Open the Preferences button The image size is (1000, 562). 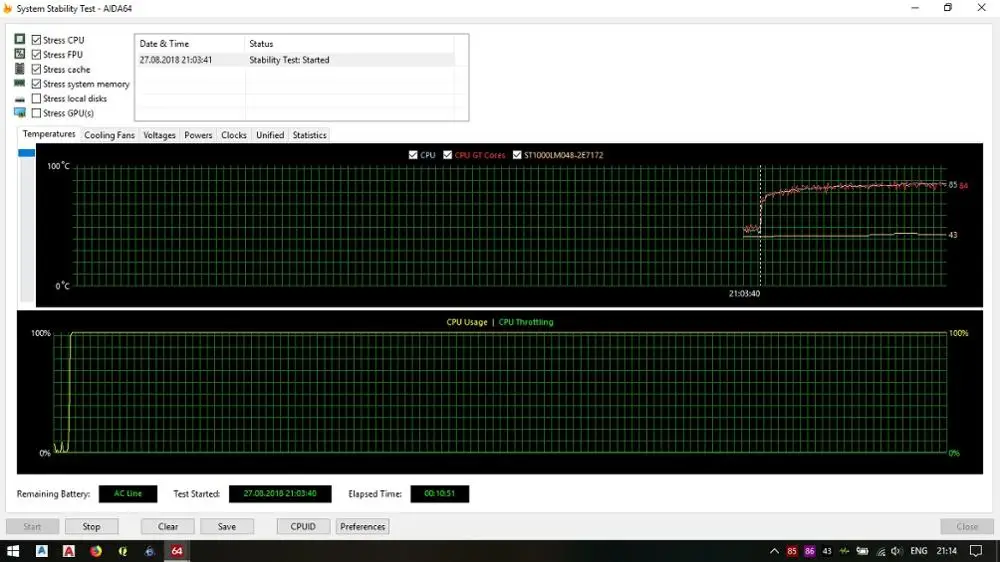pyautogui.click(x=362, y=526)
